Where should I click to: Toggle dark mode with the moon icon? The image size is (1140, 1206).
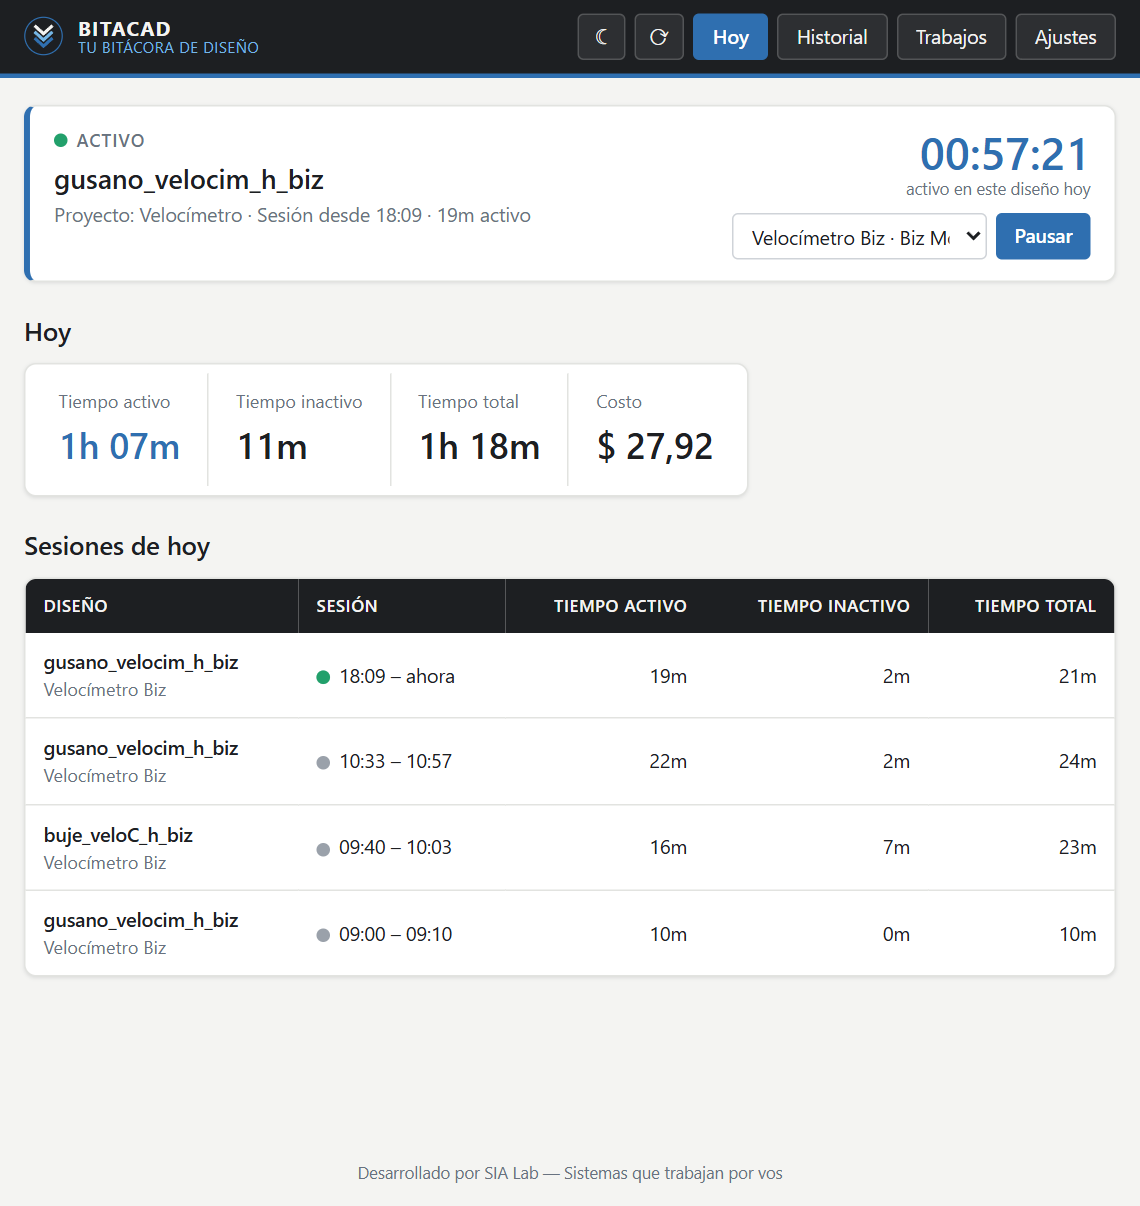[x=601, y=37]
